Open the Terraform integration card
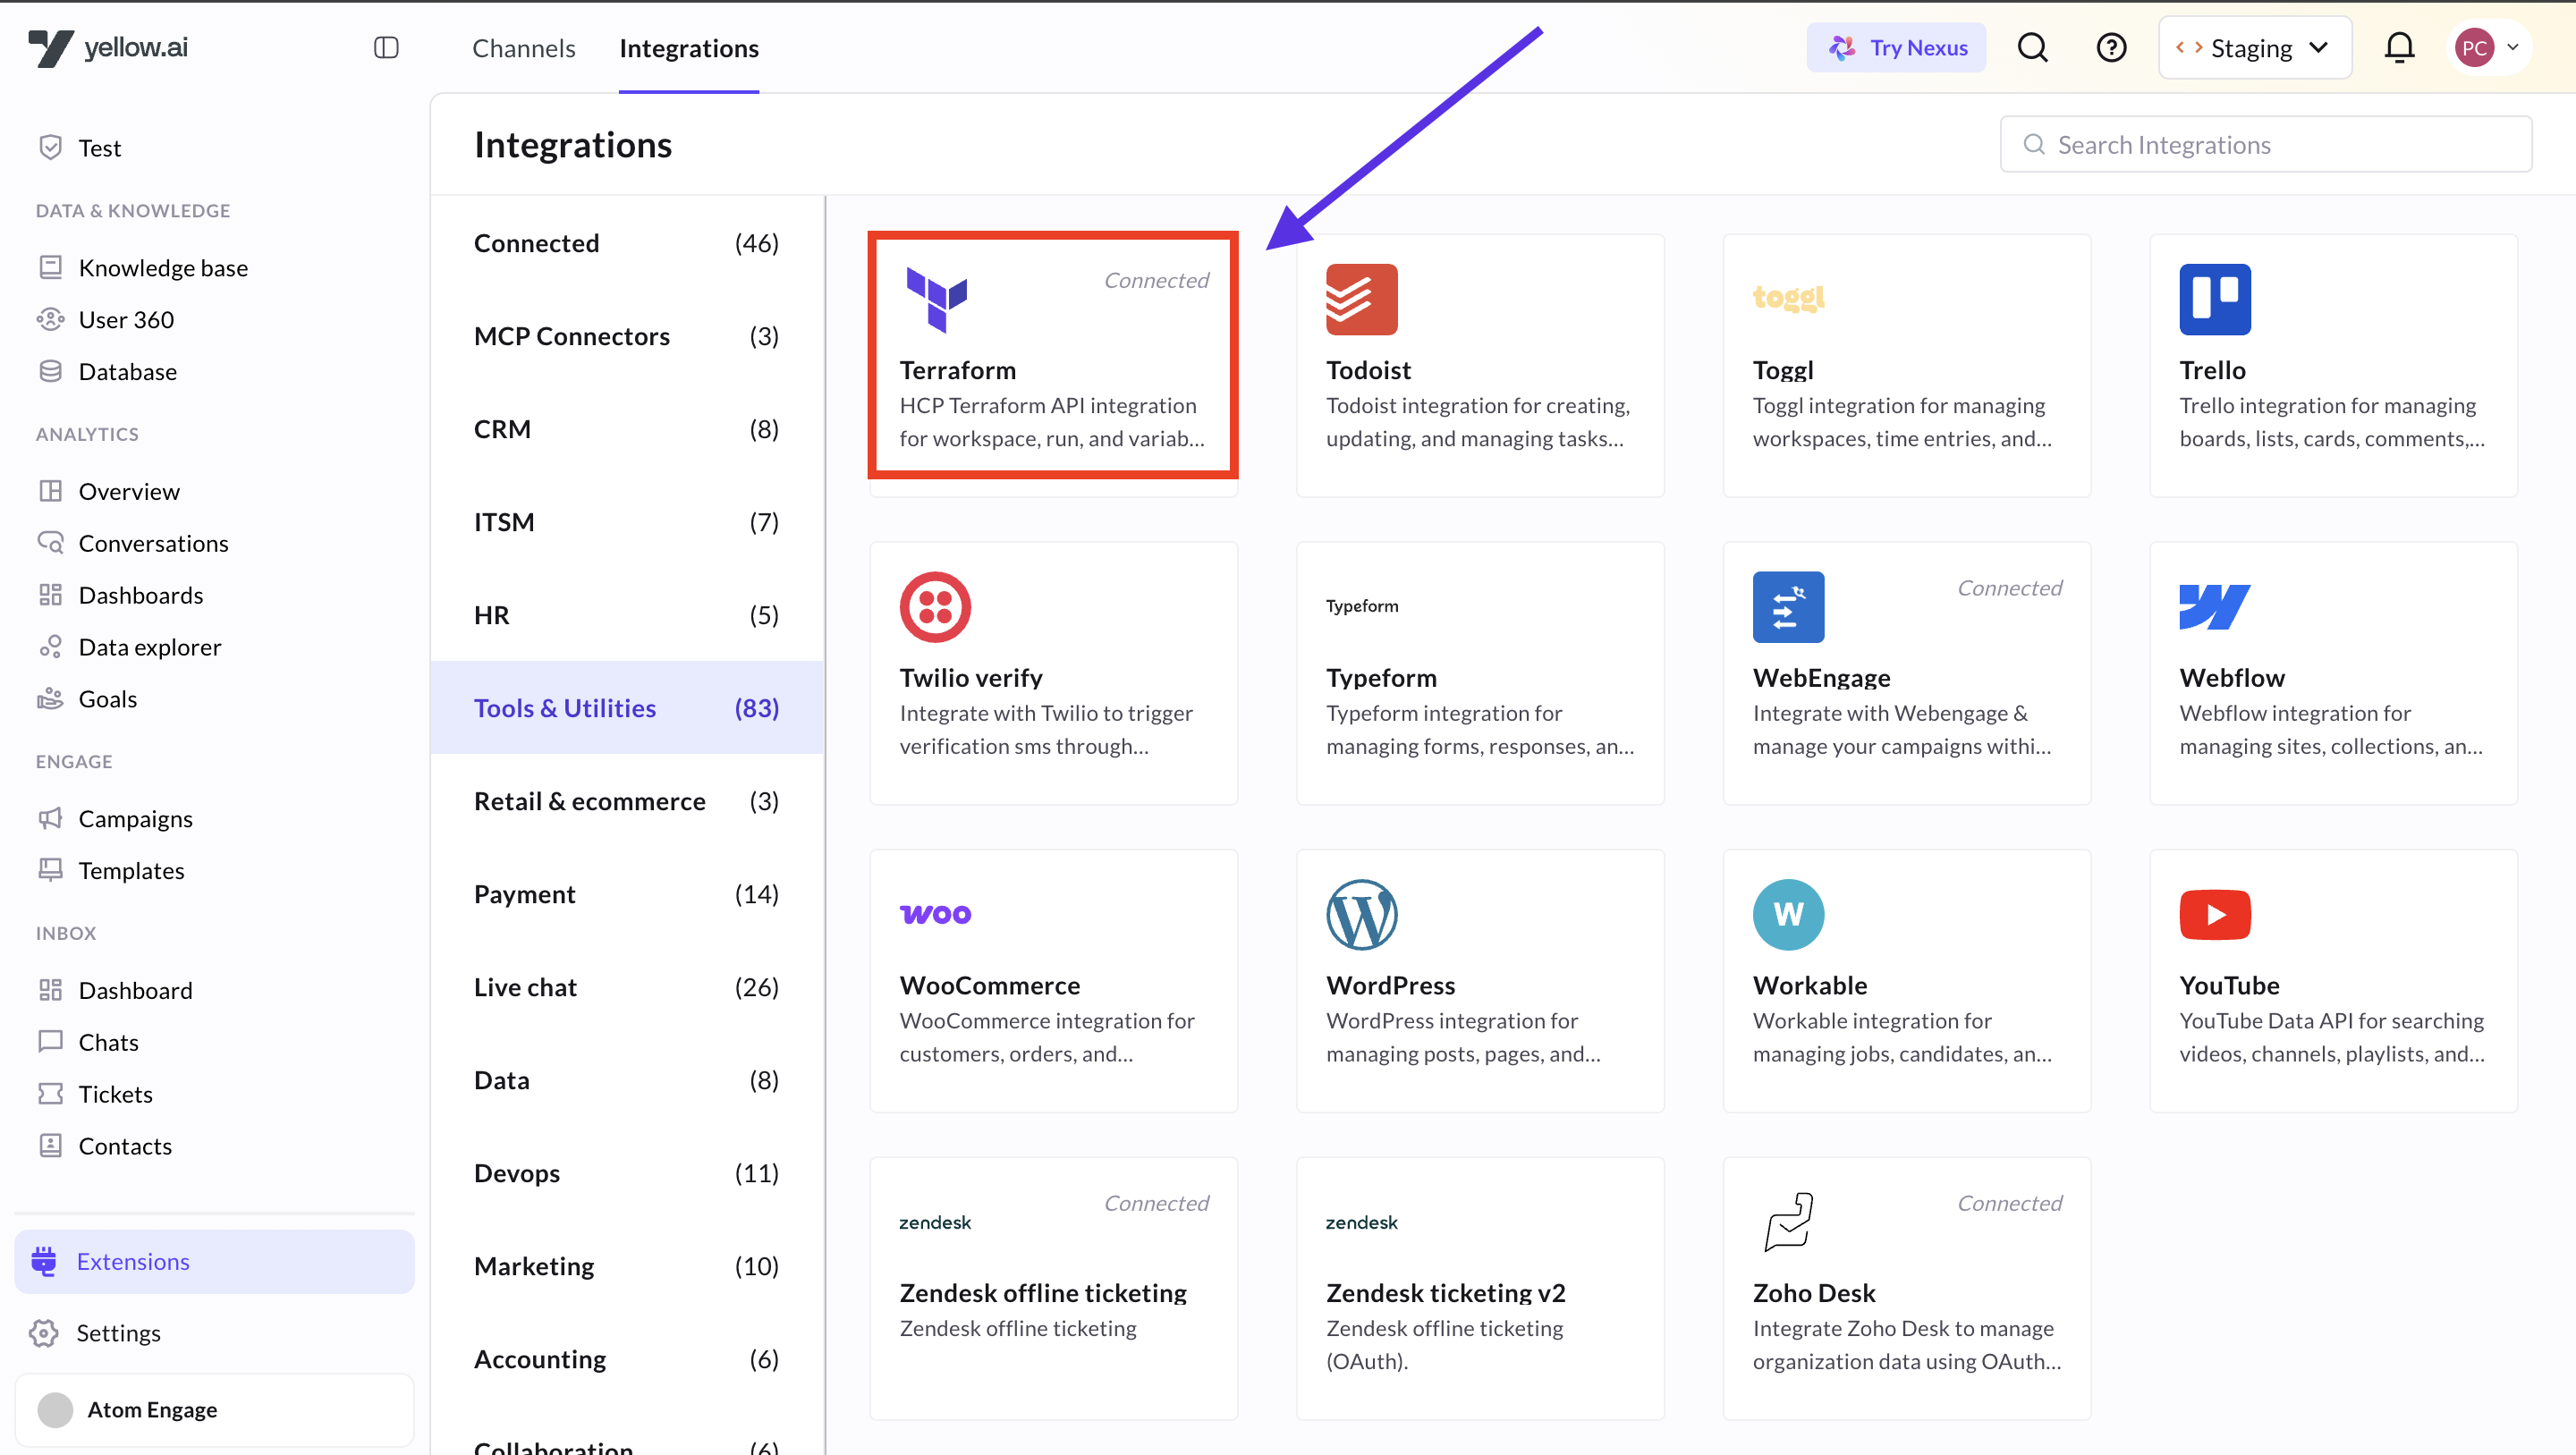 pos(1054,365)
